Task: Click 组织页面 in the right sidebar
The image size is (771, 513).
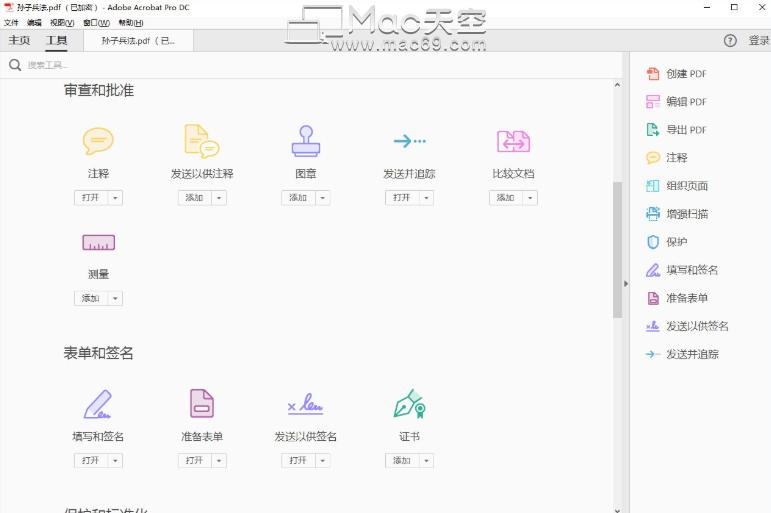Action: pyautogui.click(x=677, y=186)
